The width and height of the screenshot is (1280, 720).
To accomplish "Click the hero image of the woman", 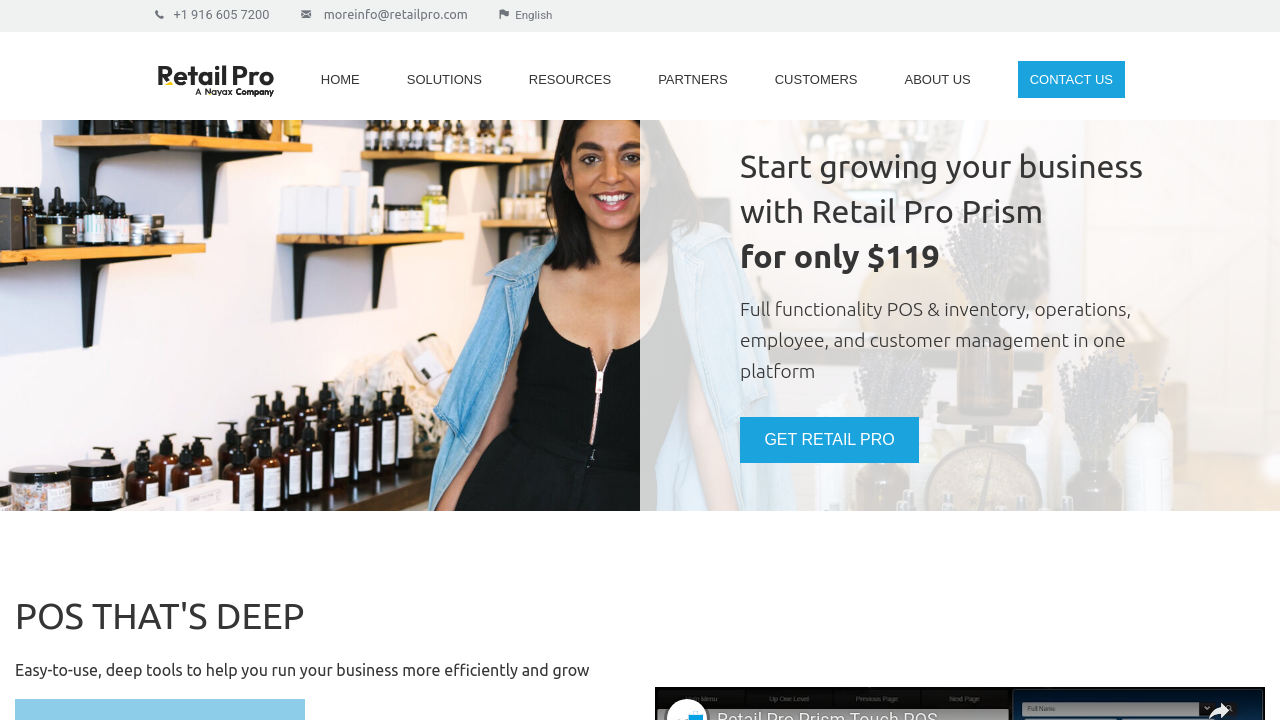I will point(320,316).
